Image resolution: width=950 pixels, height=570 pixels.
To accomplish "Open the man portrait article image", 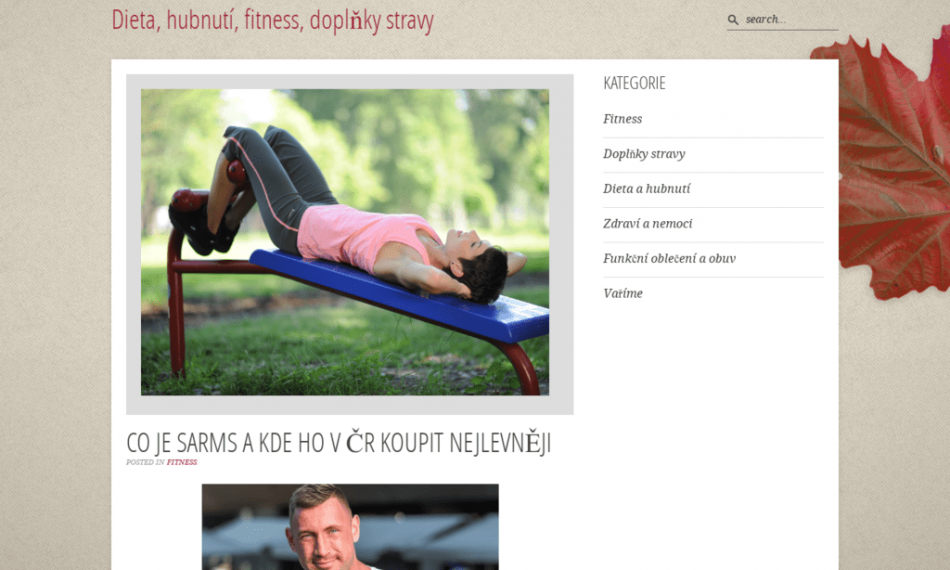I will point(350,526).
